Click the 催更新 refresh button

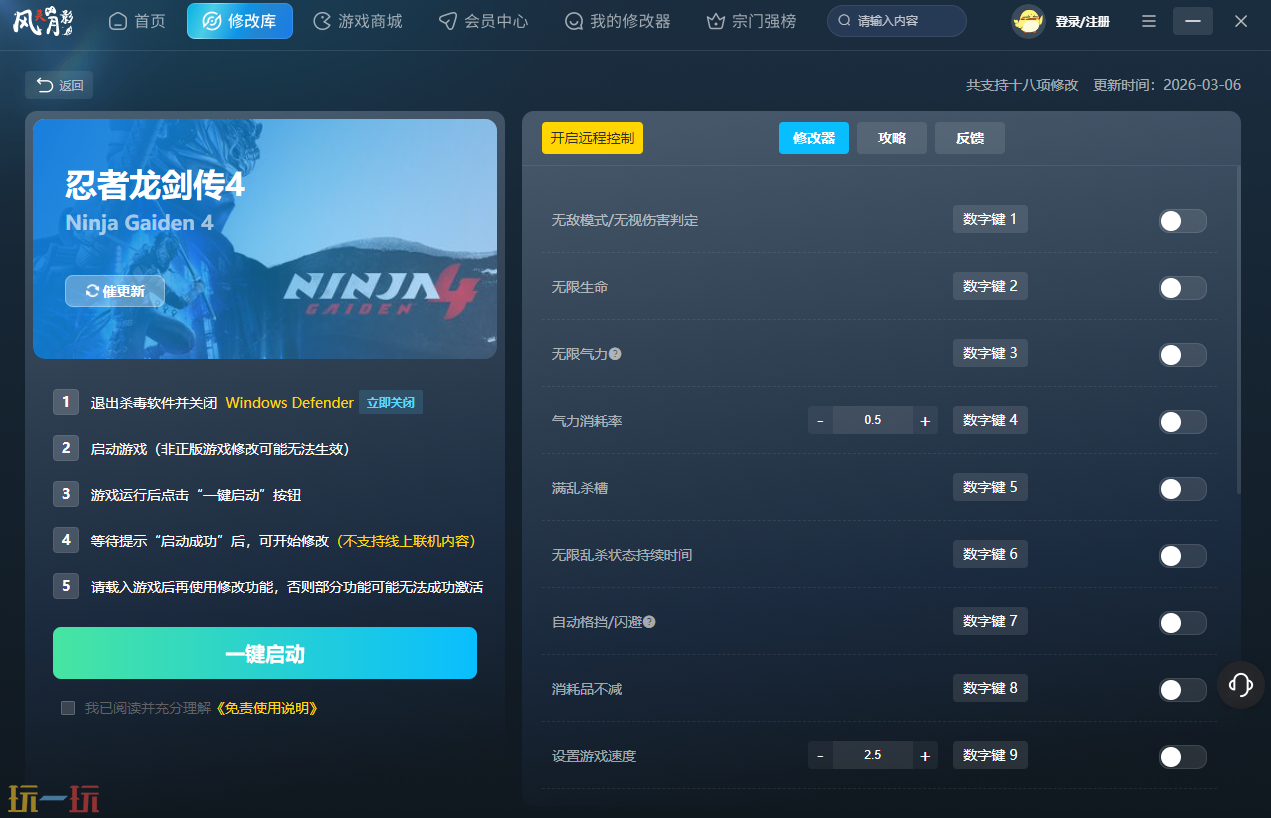(x=115, y=291)
